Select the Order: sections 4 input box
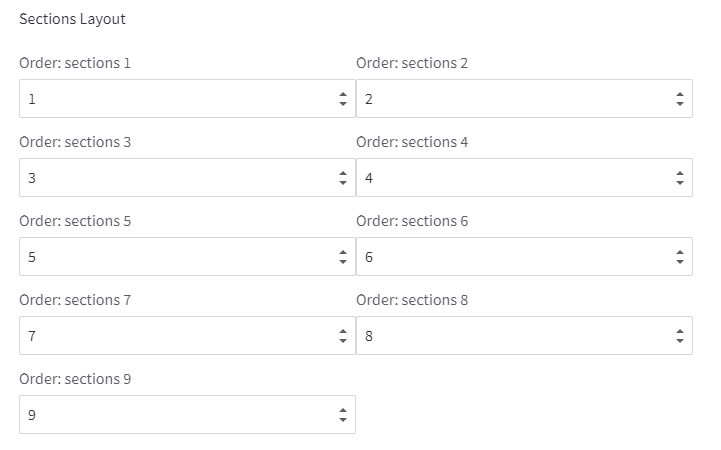The image size is (721, 450). 512,178
